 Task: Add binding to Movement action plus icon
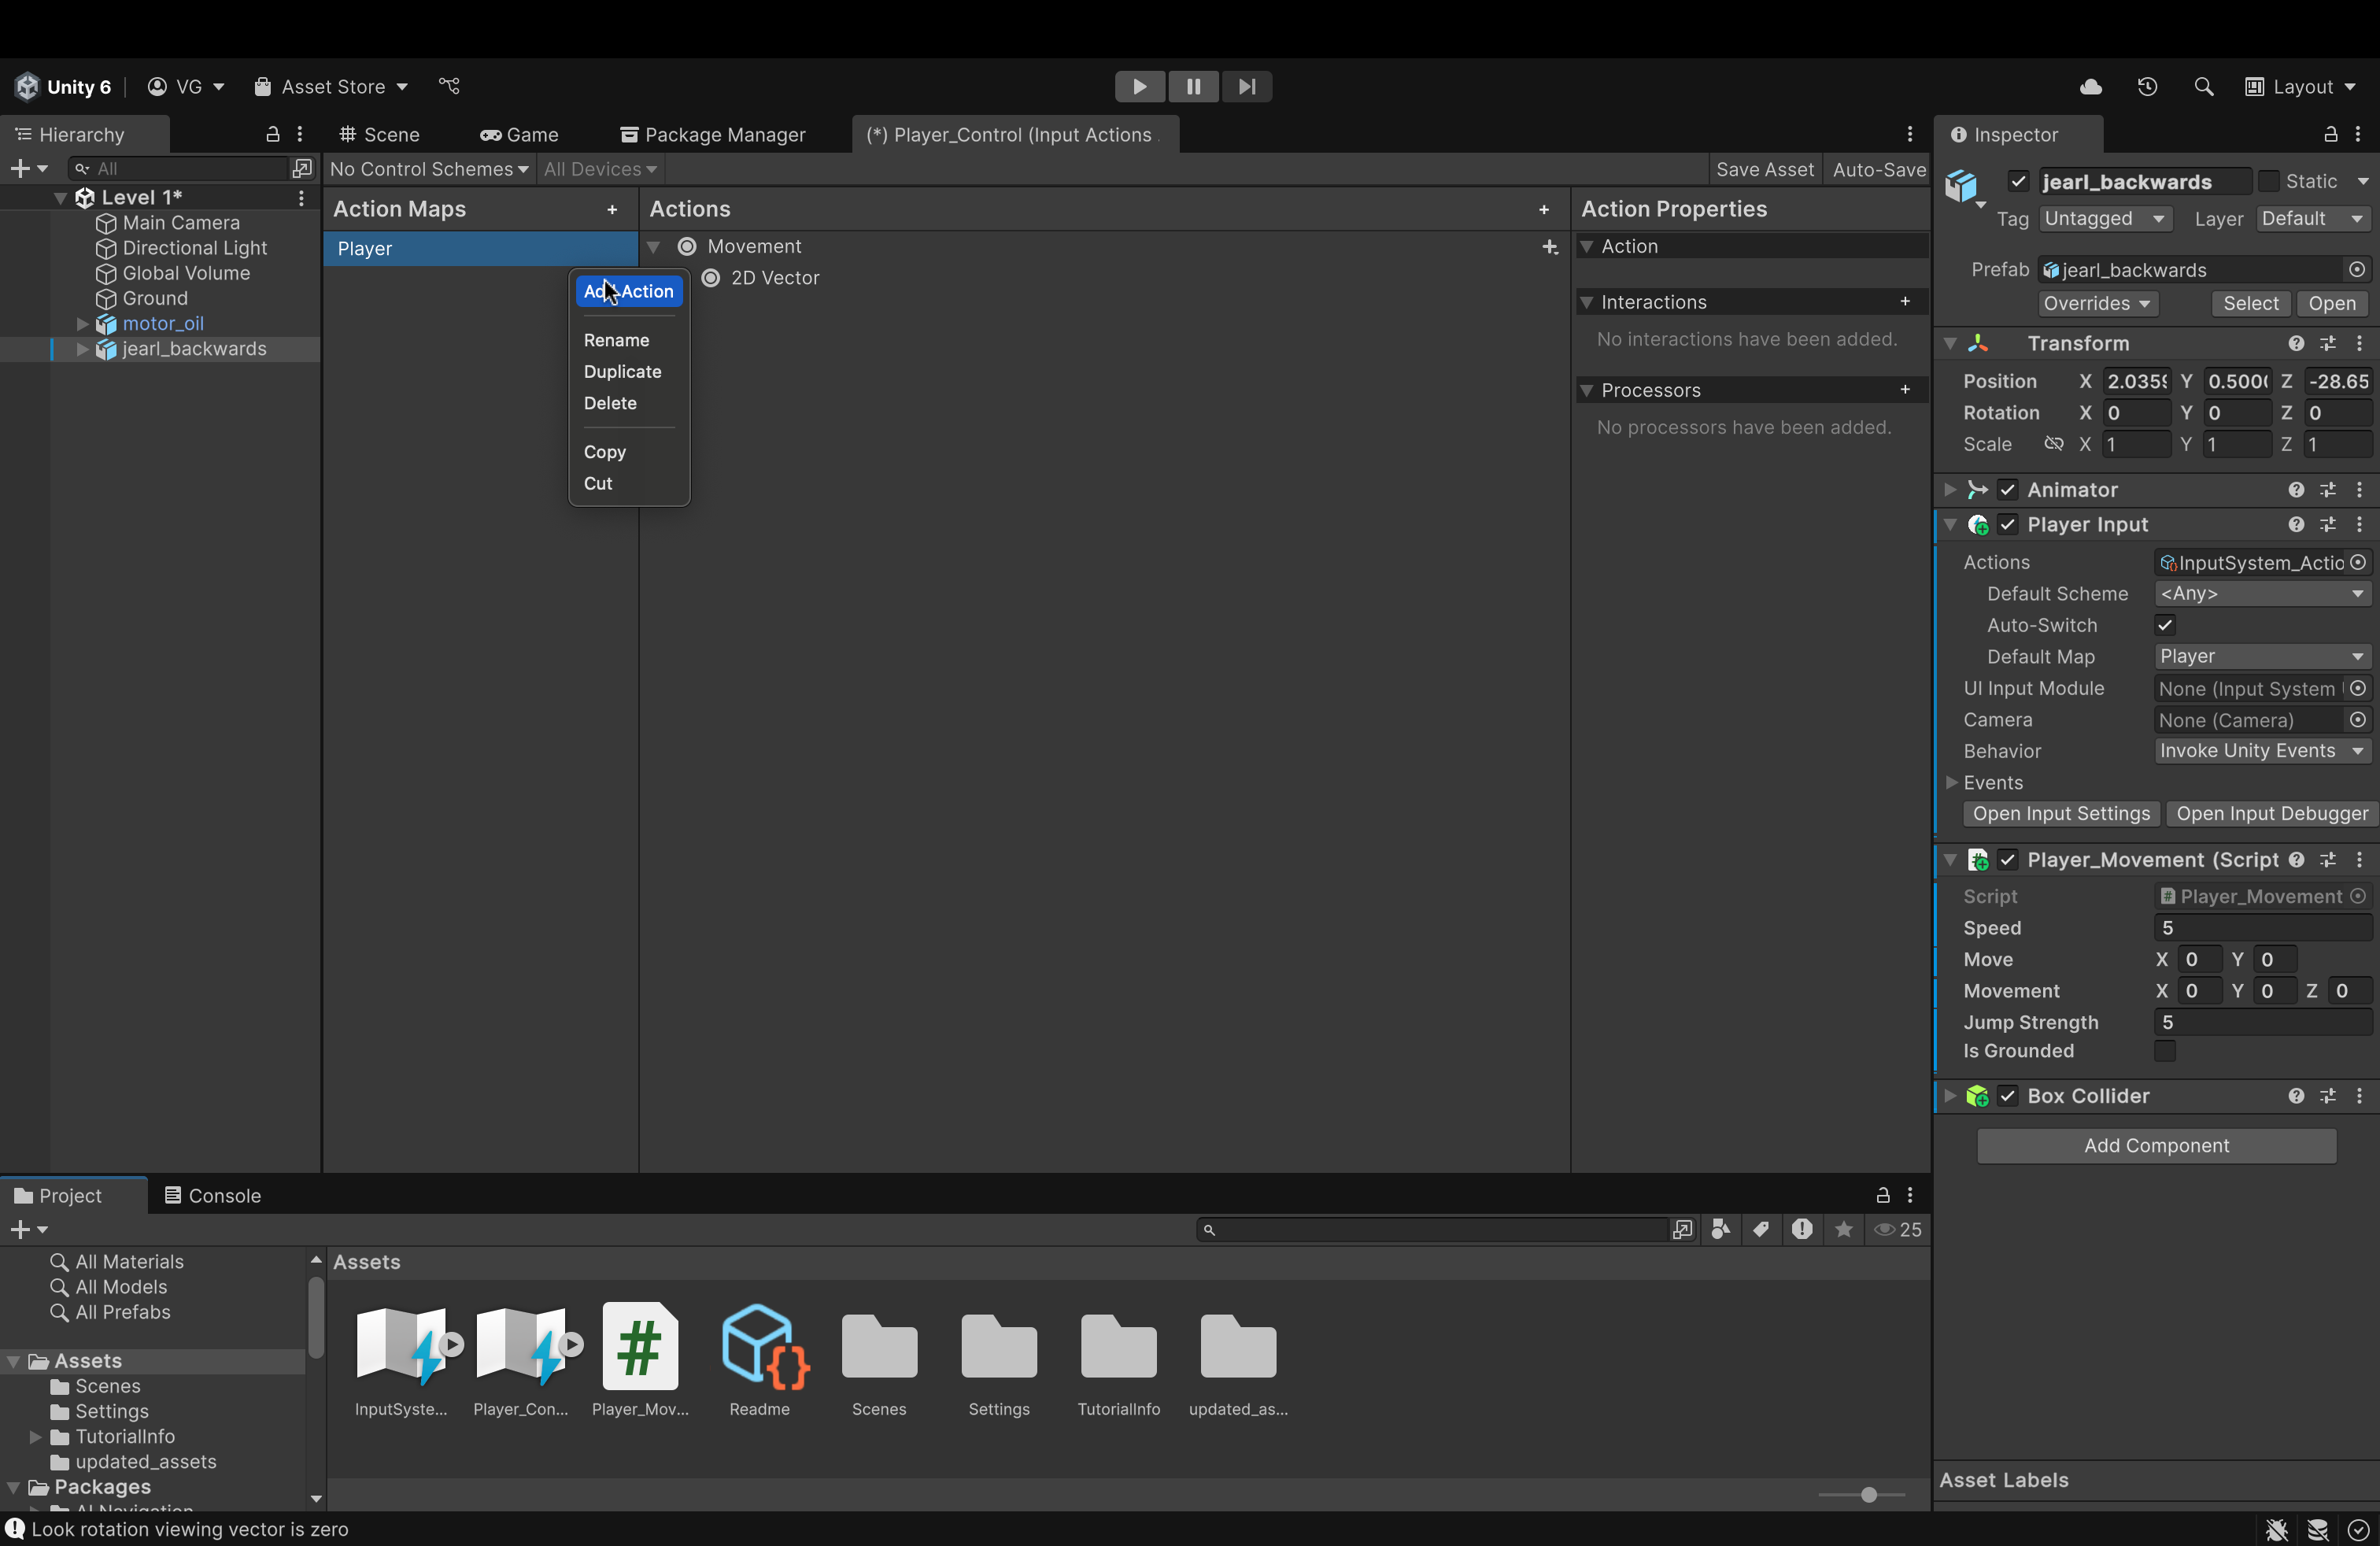point(1550,247)
